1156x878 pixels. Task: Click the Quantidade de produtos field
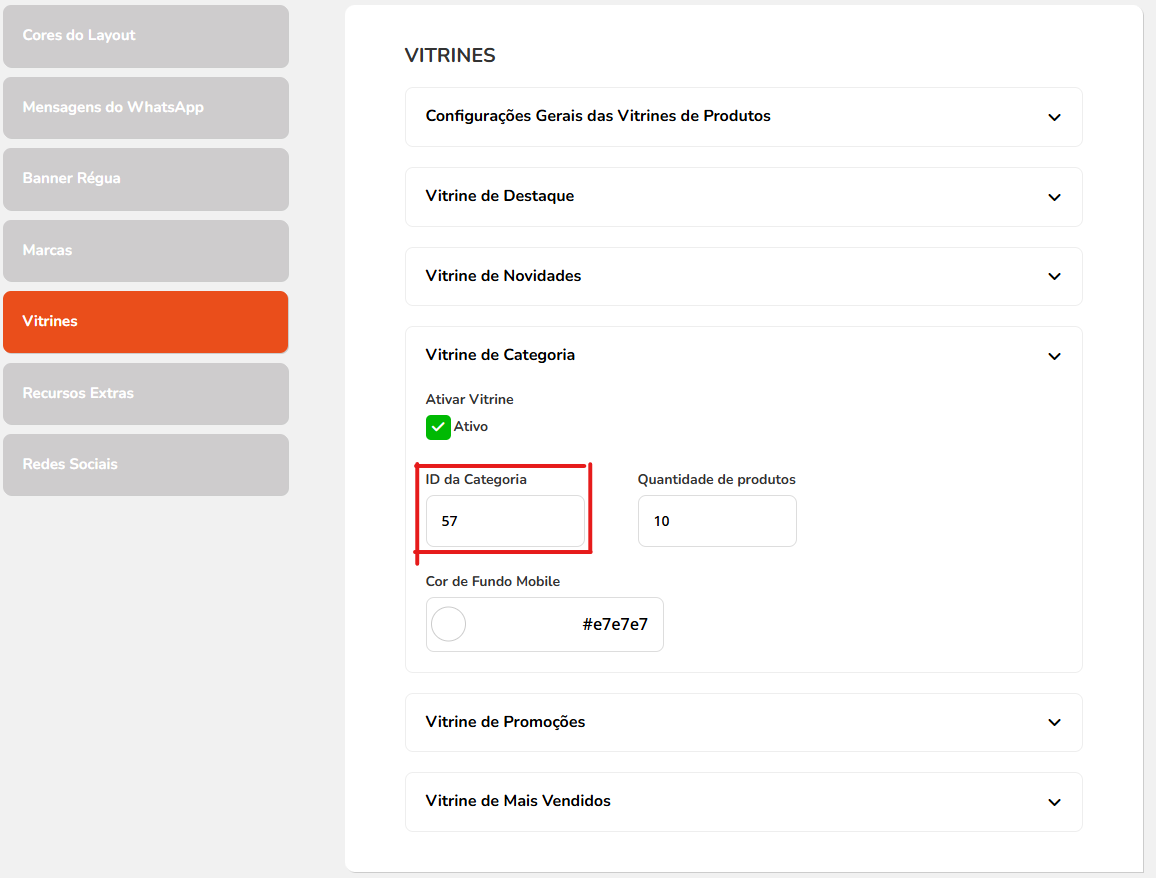(x=717, y=521)
